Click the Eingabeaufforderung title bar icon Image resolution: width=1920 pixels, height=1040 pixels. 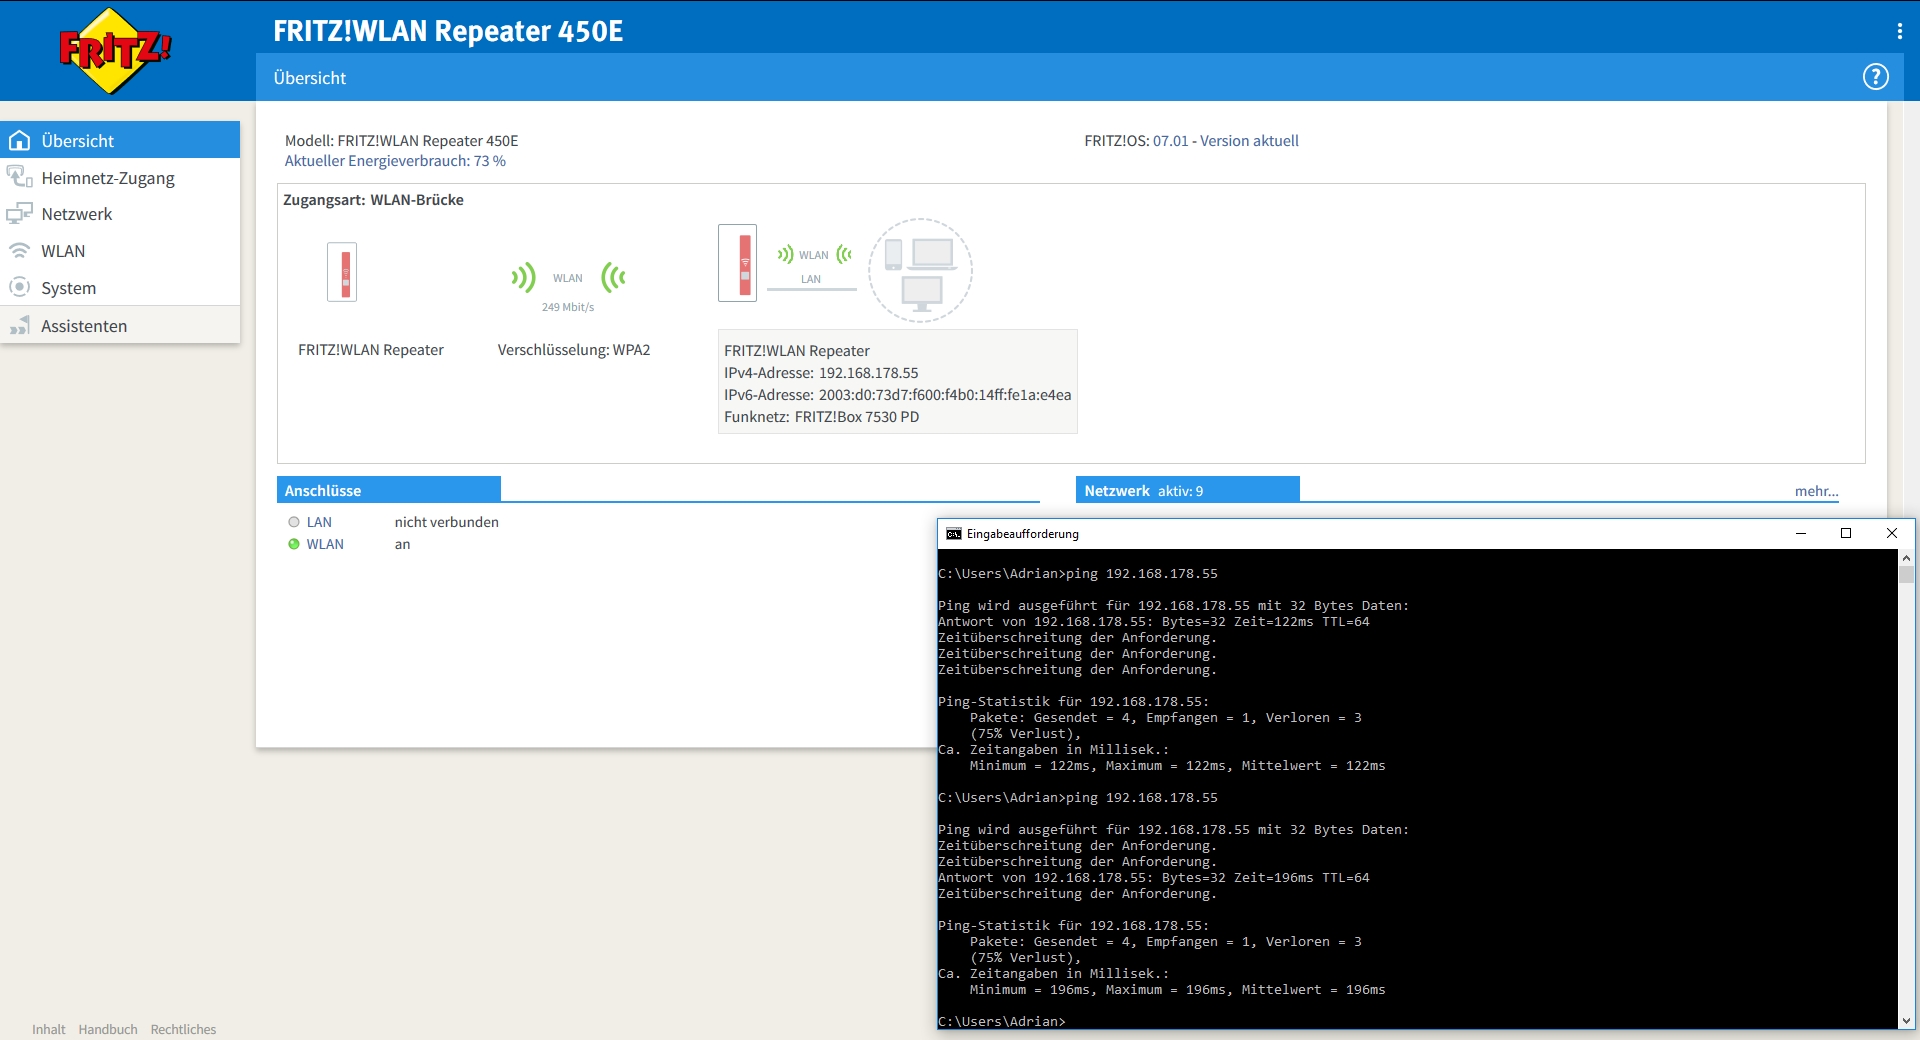952,533
